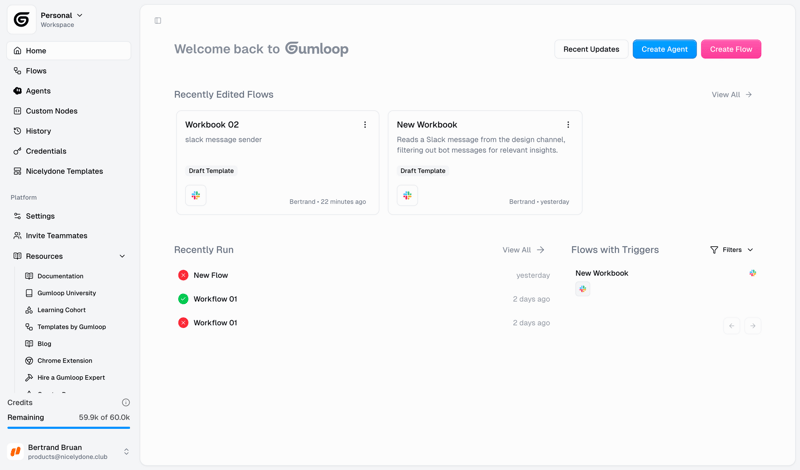Click 'Bertrand • yesterday' text

pos(539,202)
